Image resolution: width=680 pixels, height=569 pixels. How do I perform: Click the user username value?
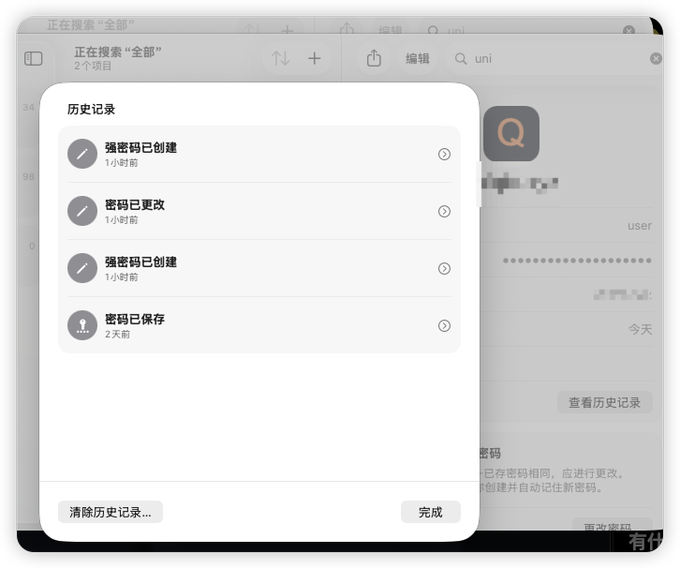click(x=640, y=226)
